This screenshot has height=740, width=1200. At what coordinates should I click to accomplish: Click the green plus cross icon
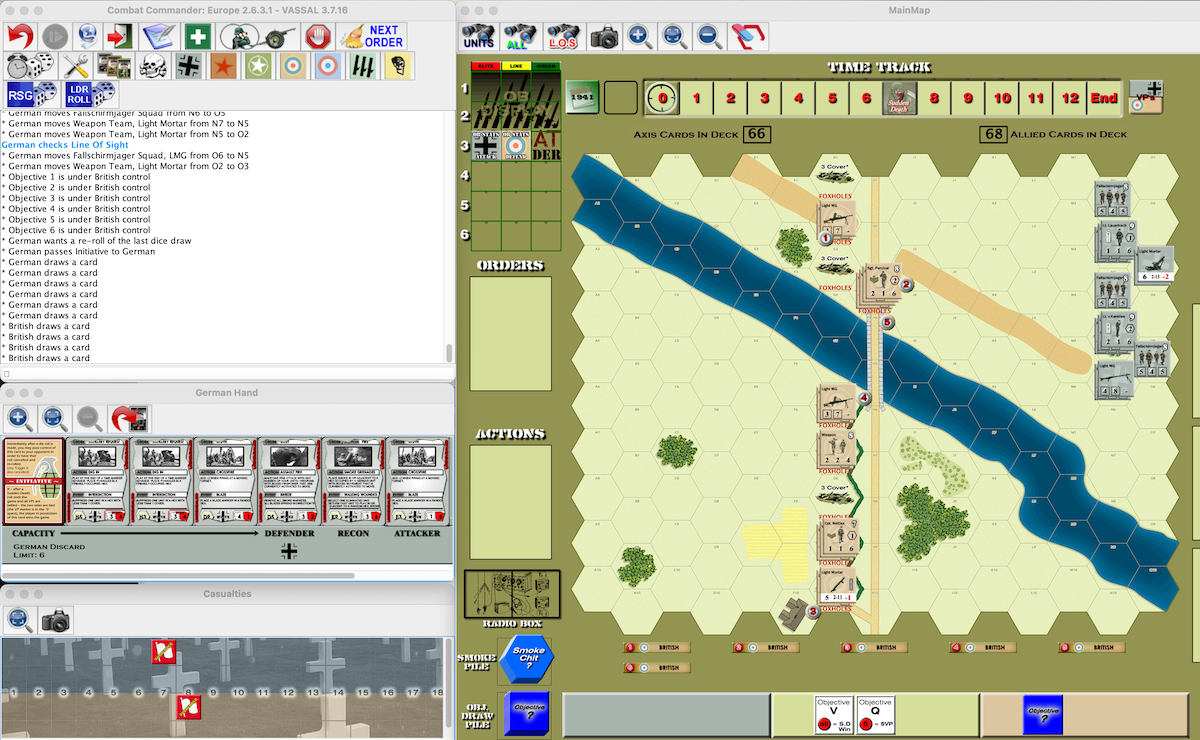pyautogui.click(x=198, y=36)
